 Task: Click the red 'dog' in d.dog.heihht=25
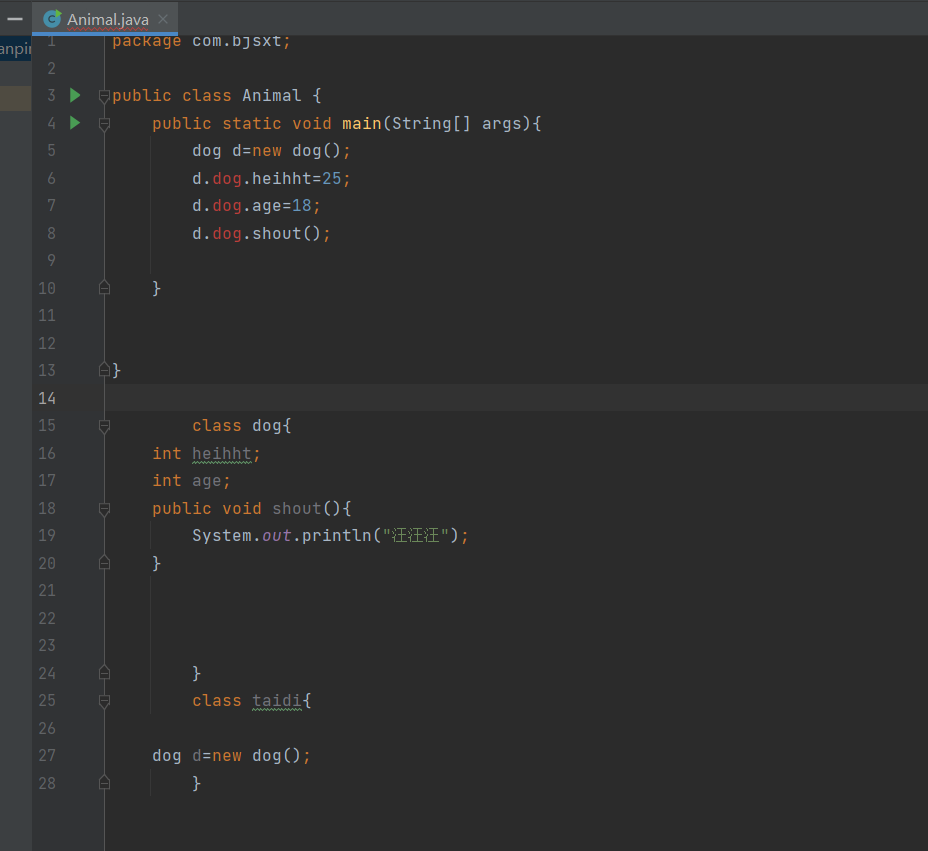pyautogui.click(x=227, y=179)
